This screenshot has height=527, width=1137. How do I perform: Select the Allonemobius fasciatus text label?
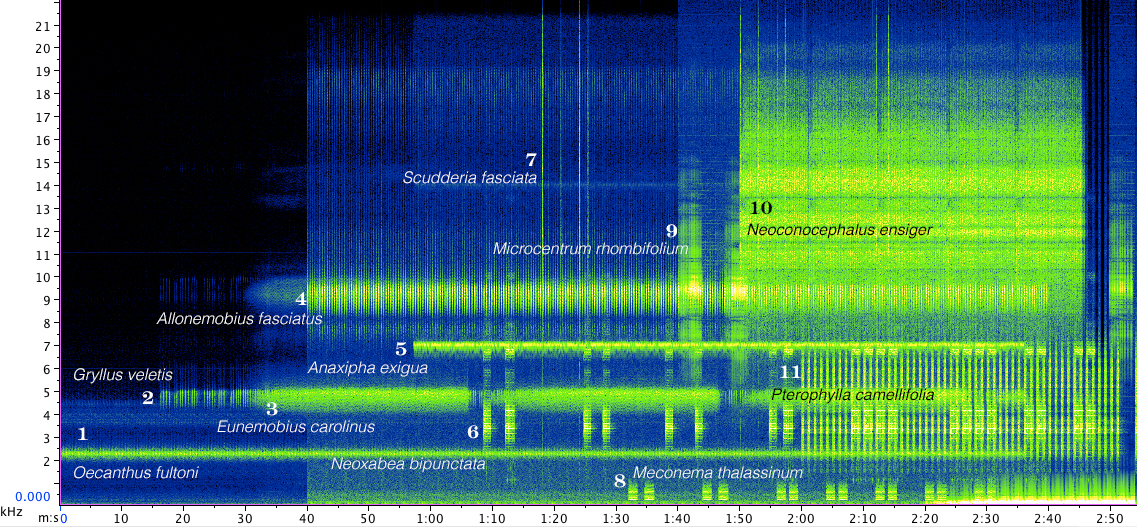coord(239,320)
